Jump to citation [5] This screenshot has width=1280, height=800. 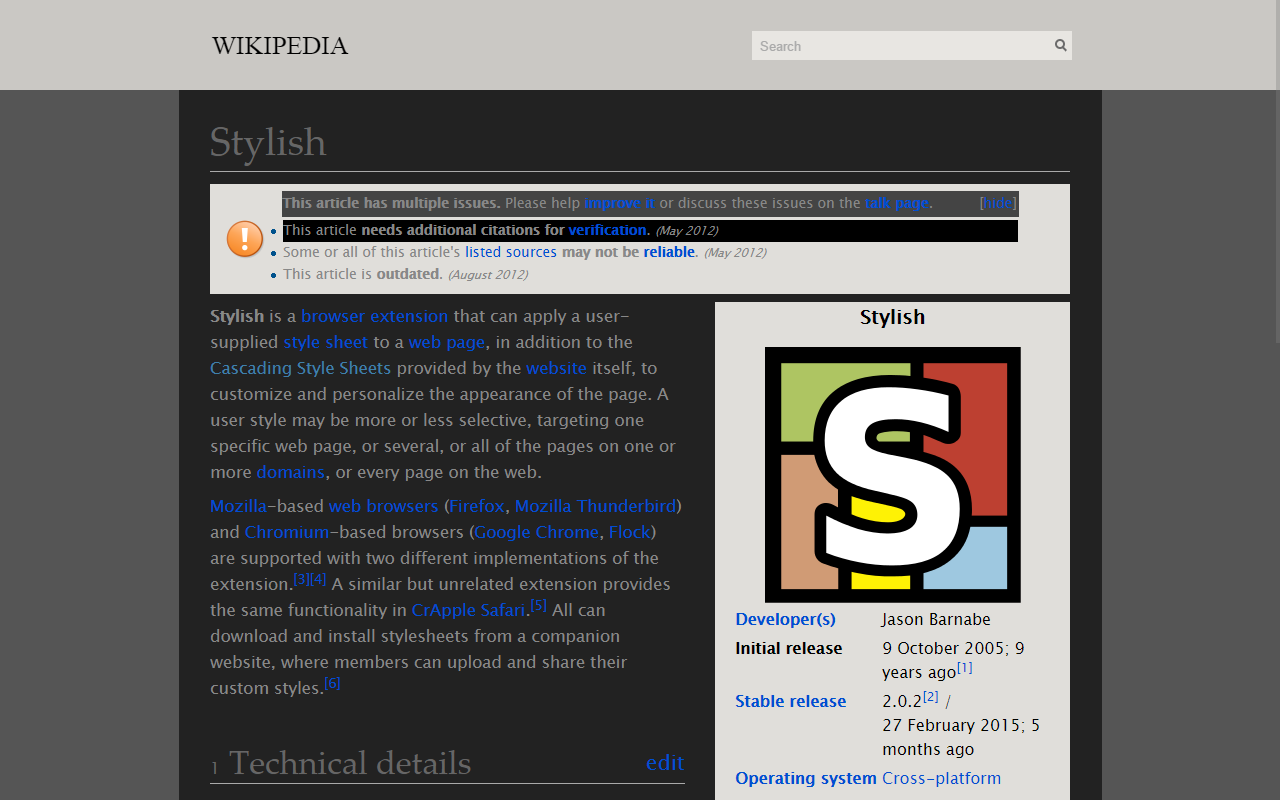(539, 605)
